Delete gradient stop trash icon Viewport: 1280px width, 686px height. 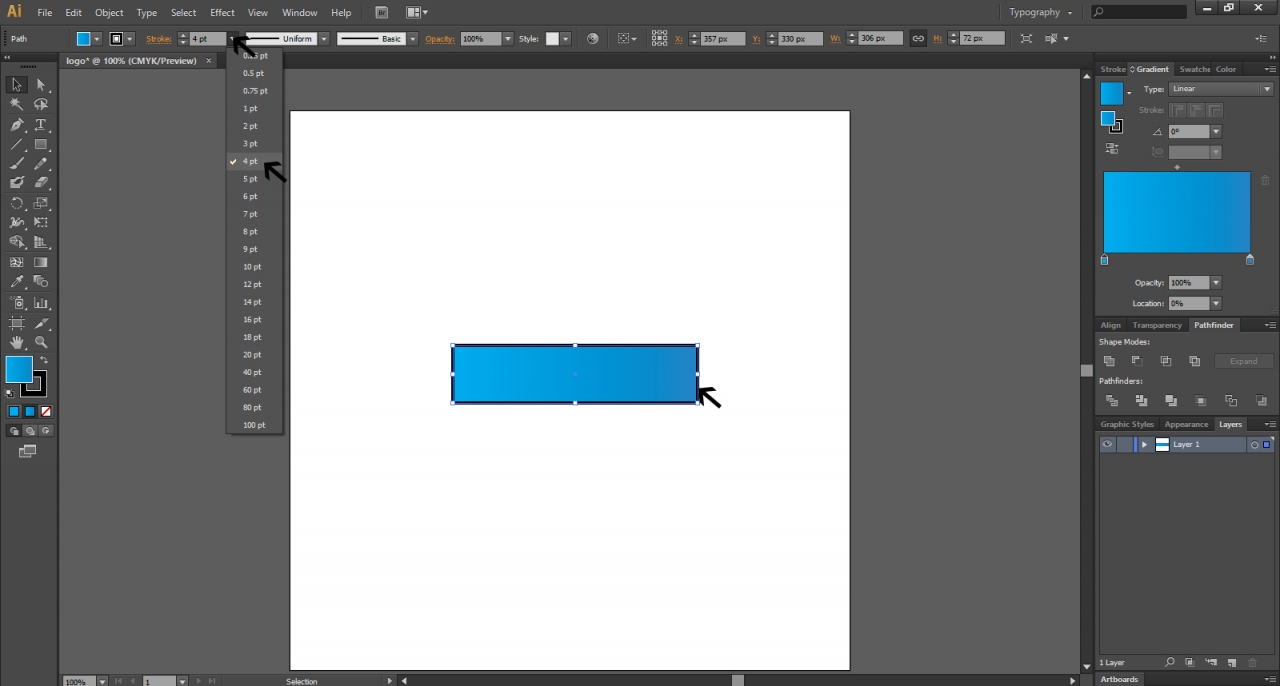click(x=1265, y=181)
